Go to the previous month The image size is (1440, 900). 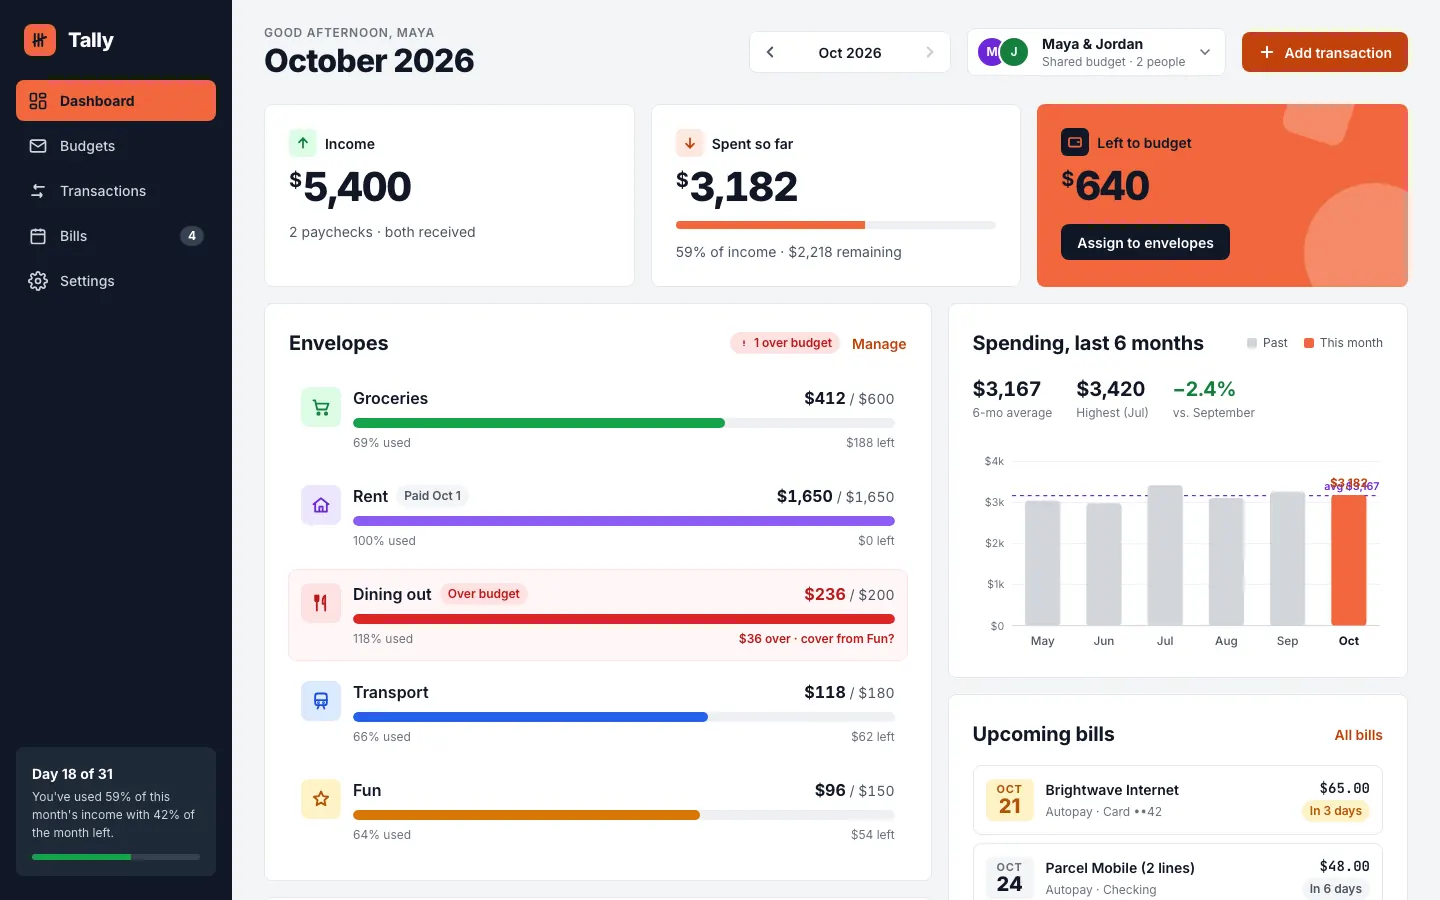click(x=770, y=52)
